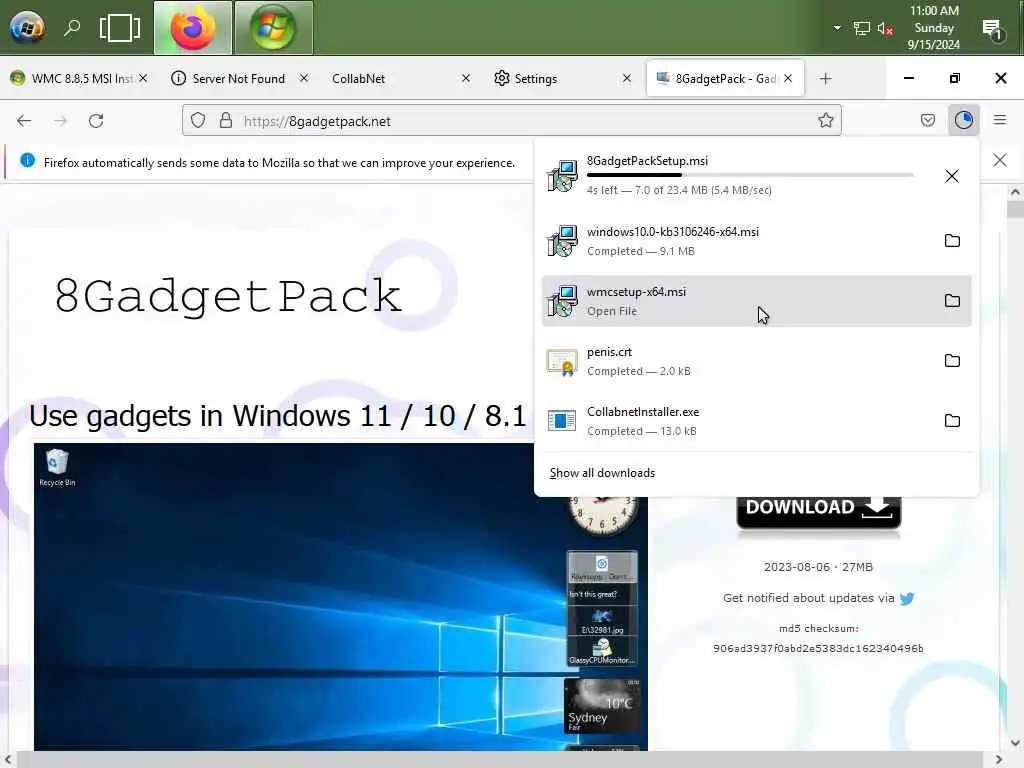Open the clock showing 11:00 AM Sunday
1024x768 pixels.
click(934, 27)
